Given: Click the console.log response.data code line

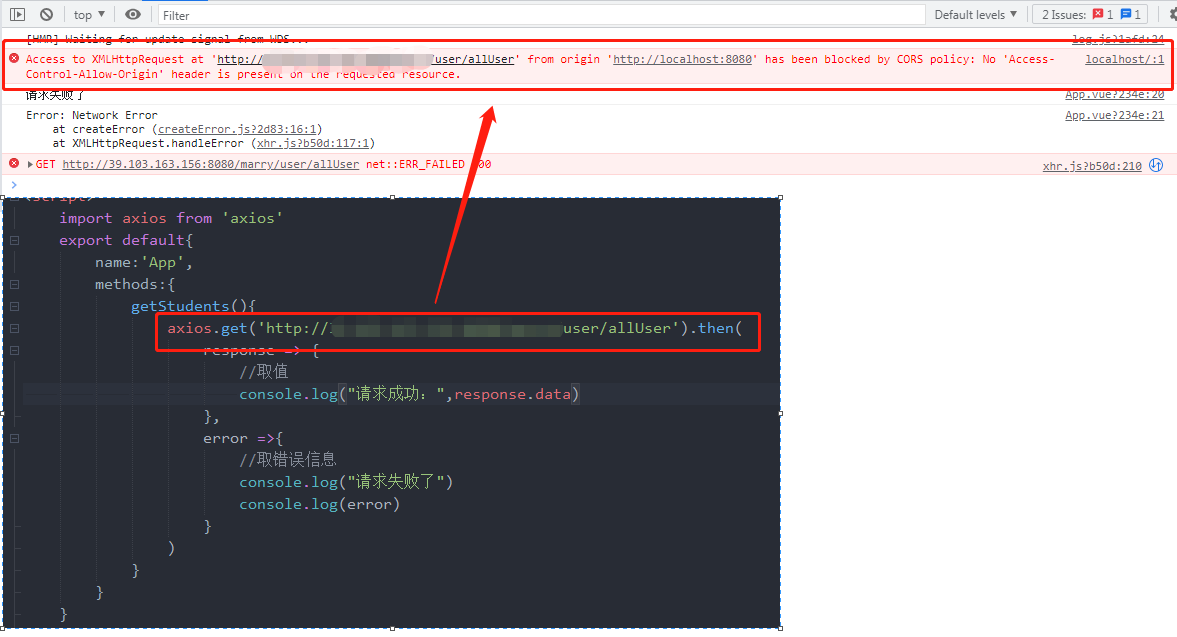Looking at the screenshot, I should coord(409,394).
